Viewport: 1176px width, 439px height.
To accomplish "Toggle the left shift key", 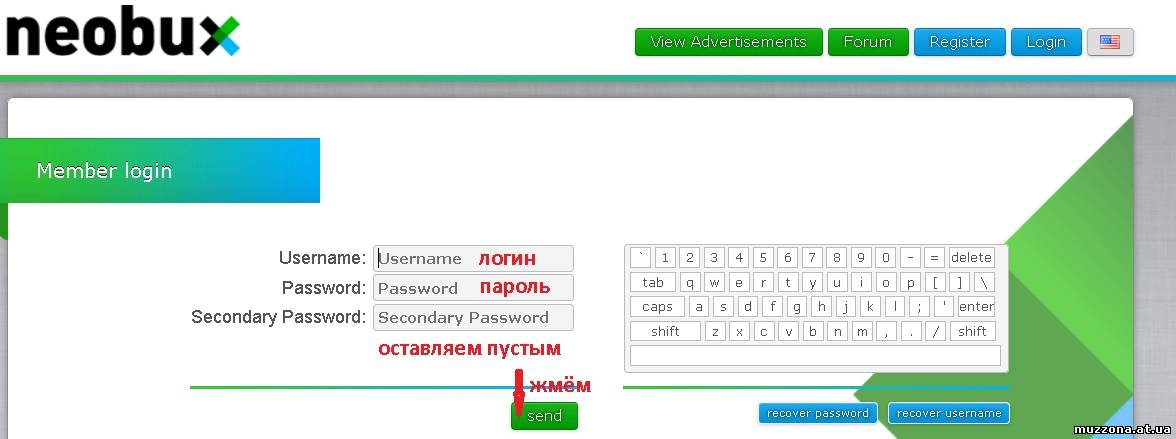I will point(665,332).
